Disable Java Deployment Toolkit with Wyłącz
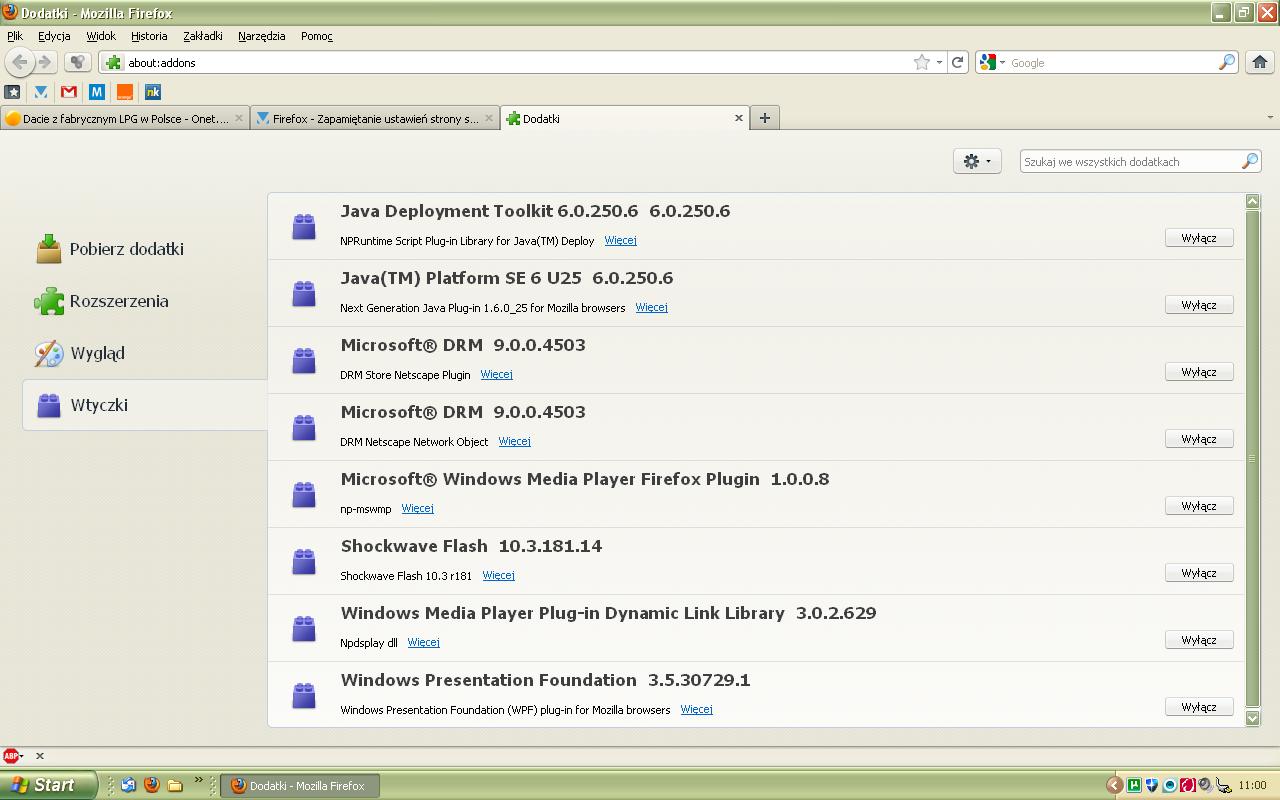The image size is (1280, 800). [1199, 238]
